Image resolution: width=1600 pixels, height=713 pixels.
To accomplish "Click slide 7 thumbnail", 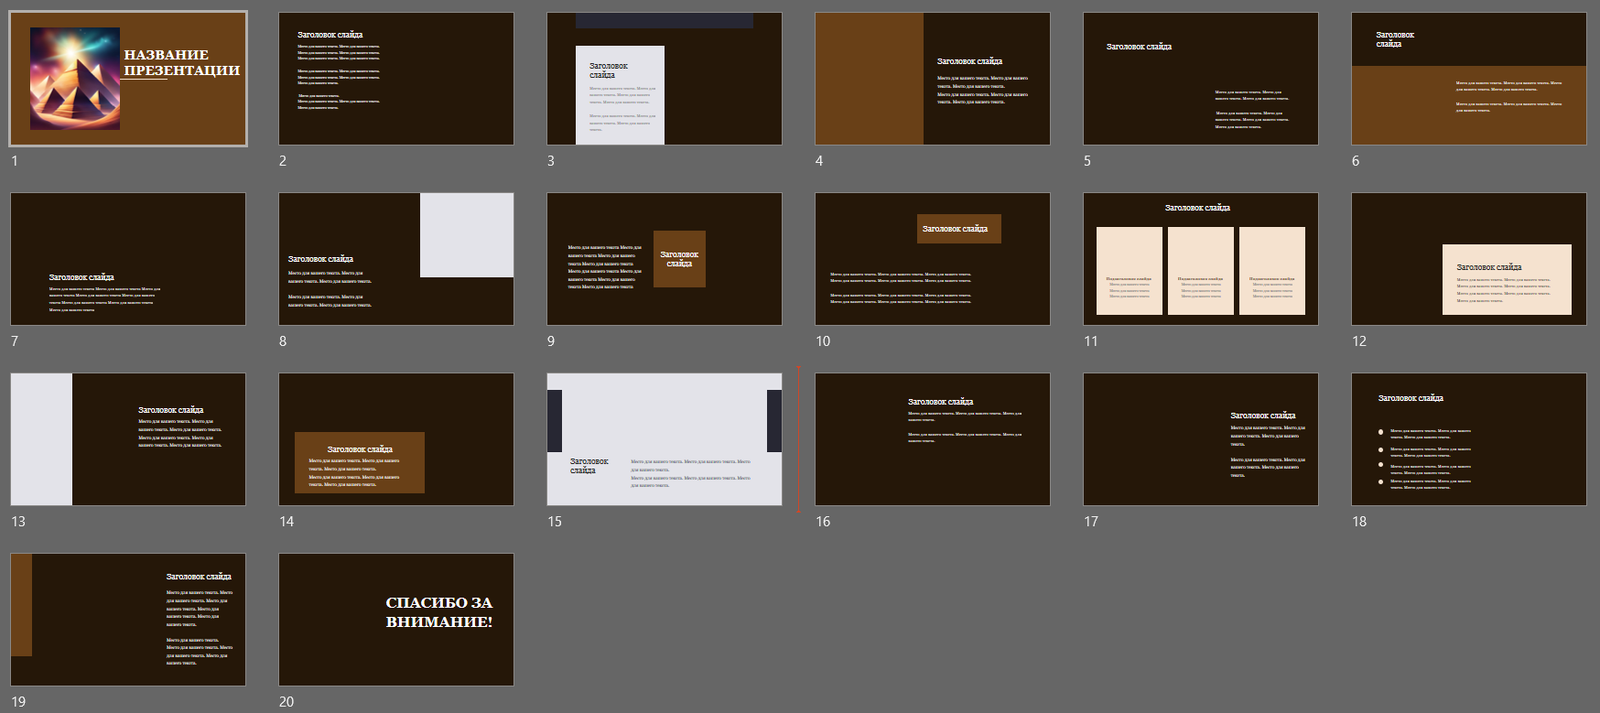I will [x=128, y=259].
